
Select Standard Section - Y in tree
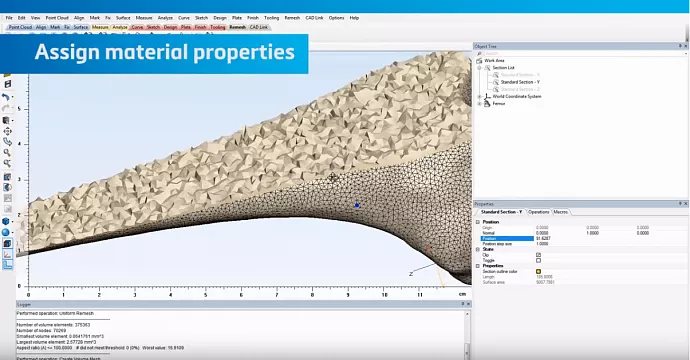click(x=520, y=82)
